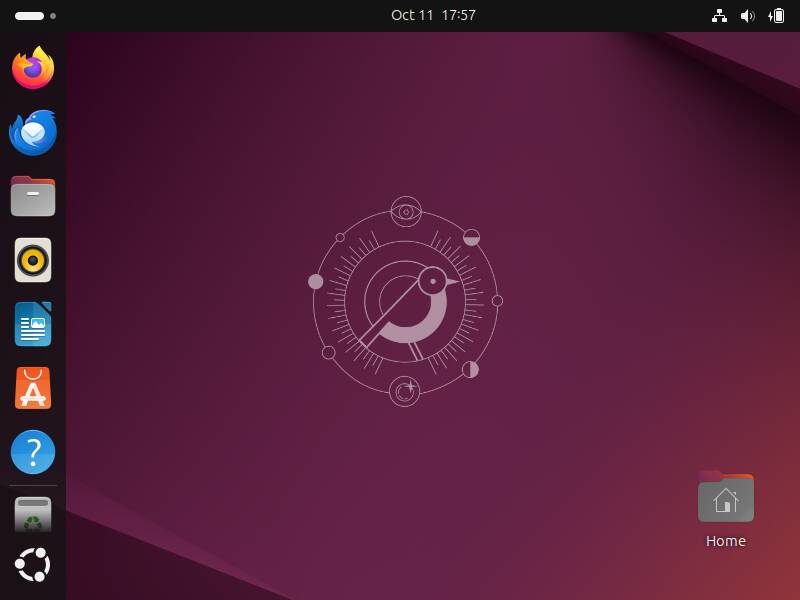
Task: Click the speaker volume icon in top bar
Action: click(747, 16)
